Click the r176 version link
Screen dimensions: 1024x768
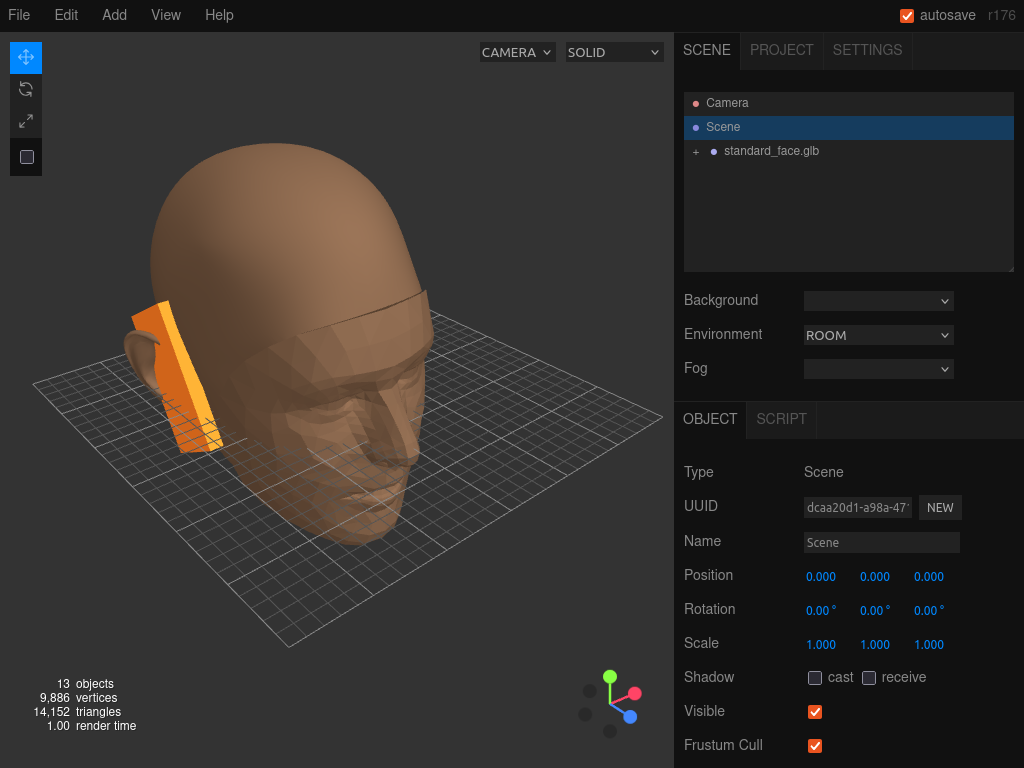(1002, 16)
